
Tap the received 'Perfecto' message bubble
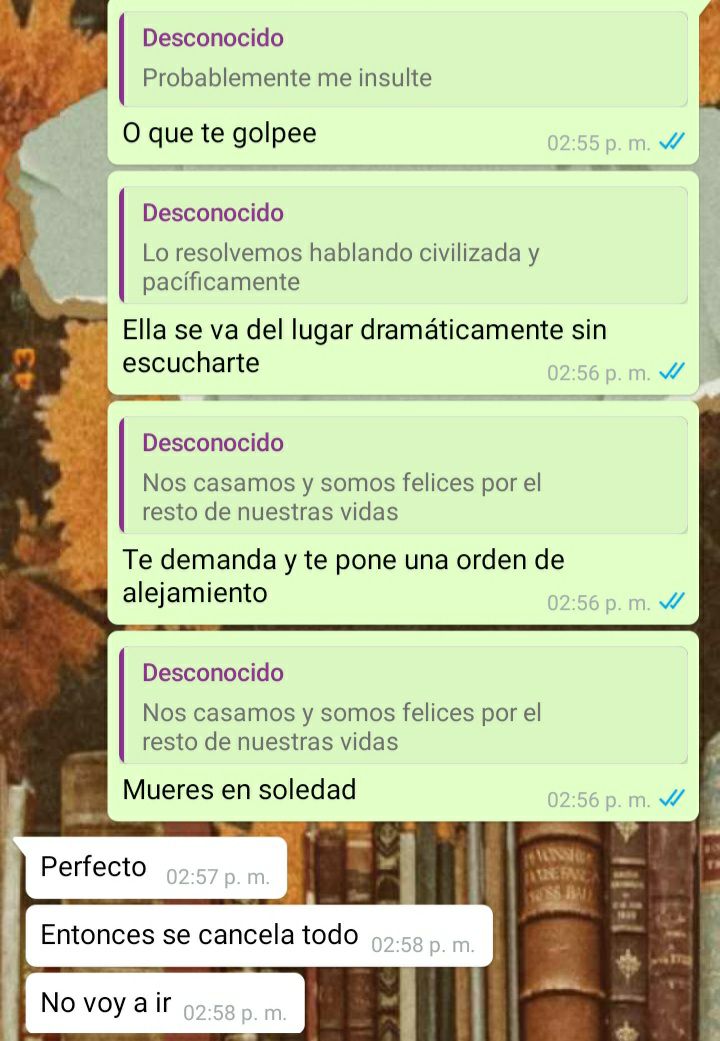[155, 868]
